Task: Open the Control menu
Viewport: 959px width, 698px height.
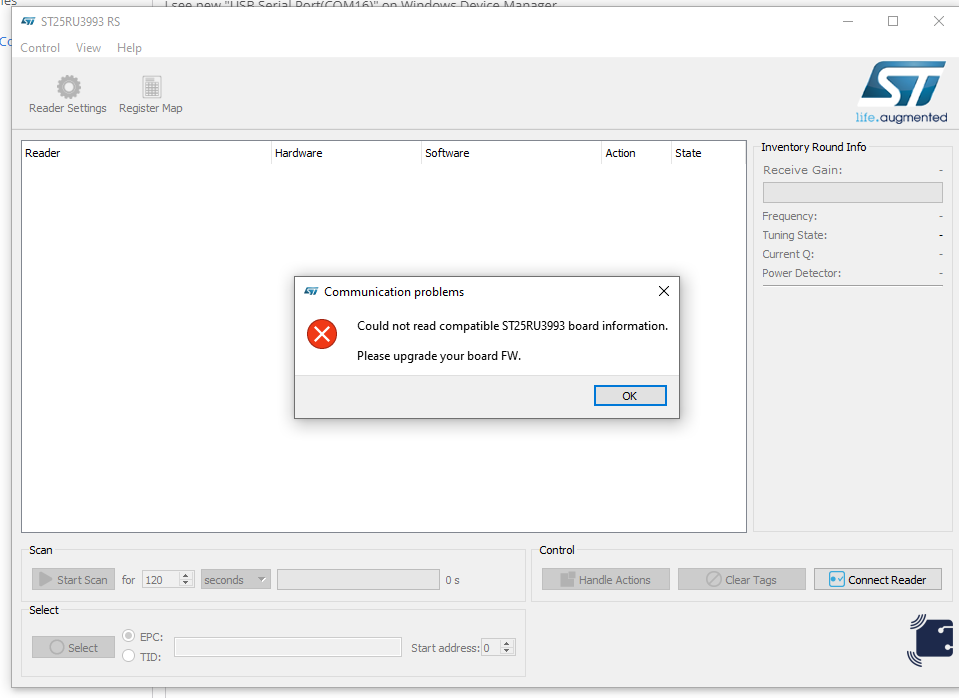Action: pos(40,48)
